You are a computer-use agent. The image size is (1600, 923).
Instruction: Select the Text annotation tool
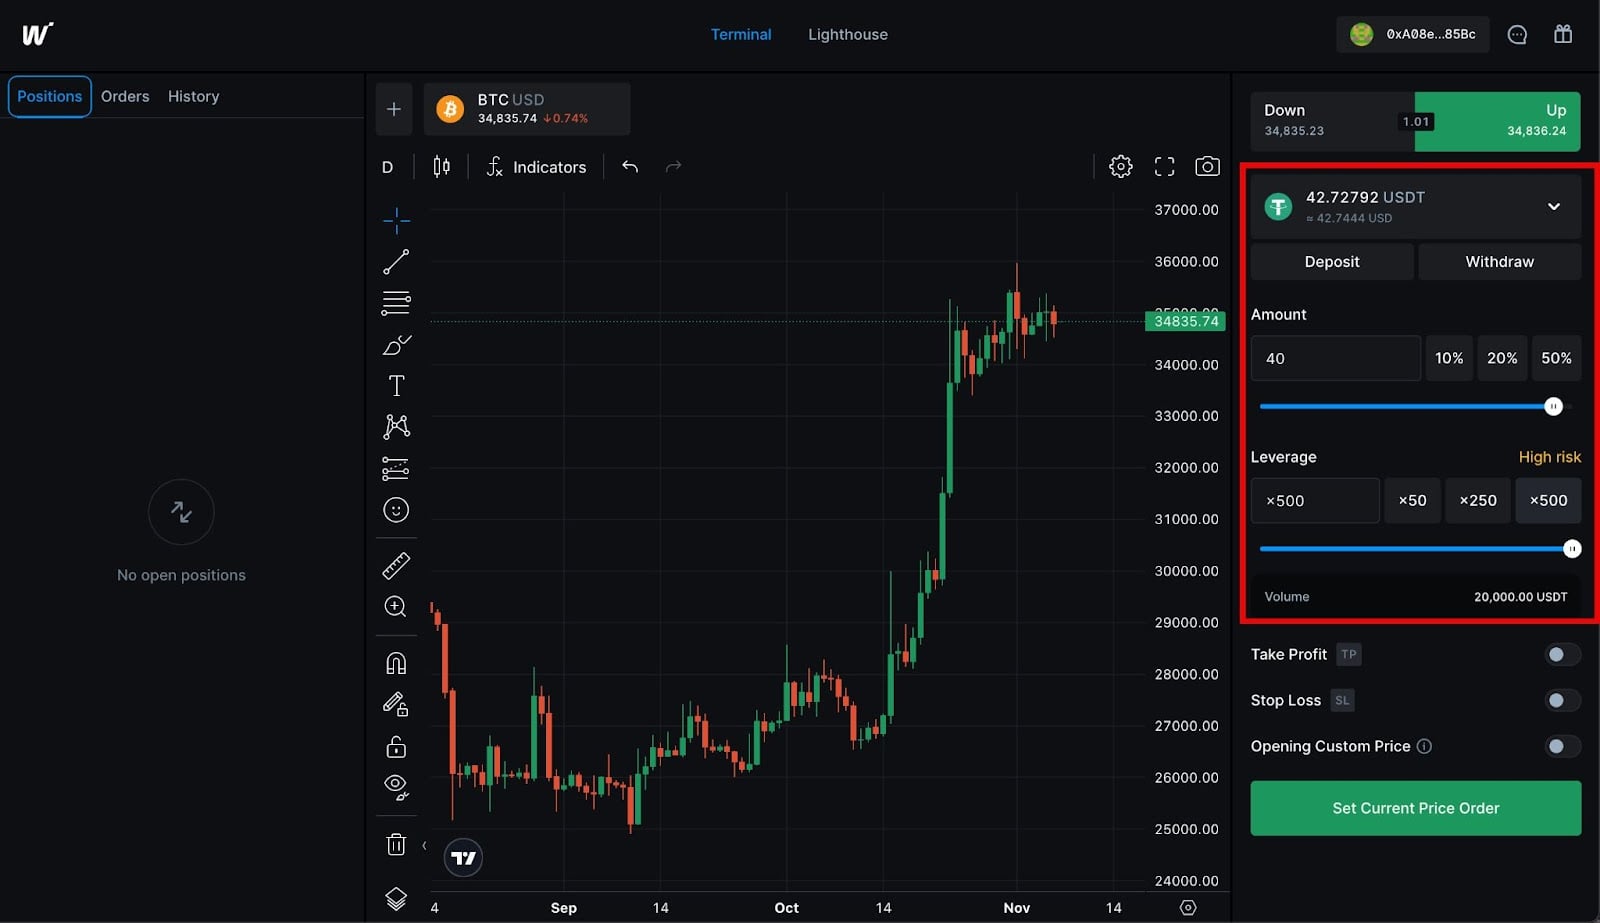coord(396,386)
